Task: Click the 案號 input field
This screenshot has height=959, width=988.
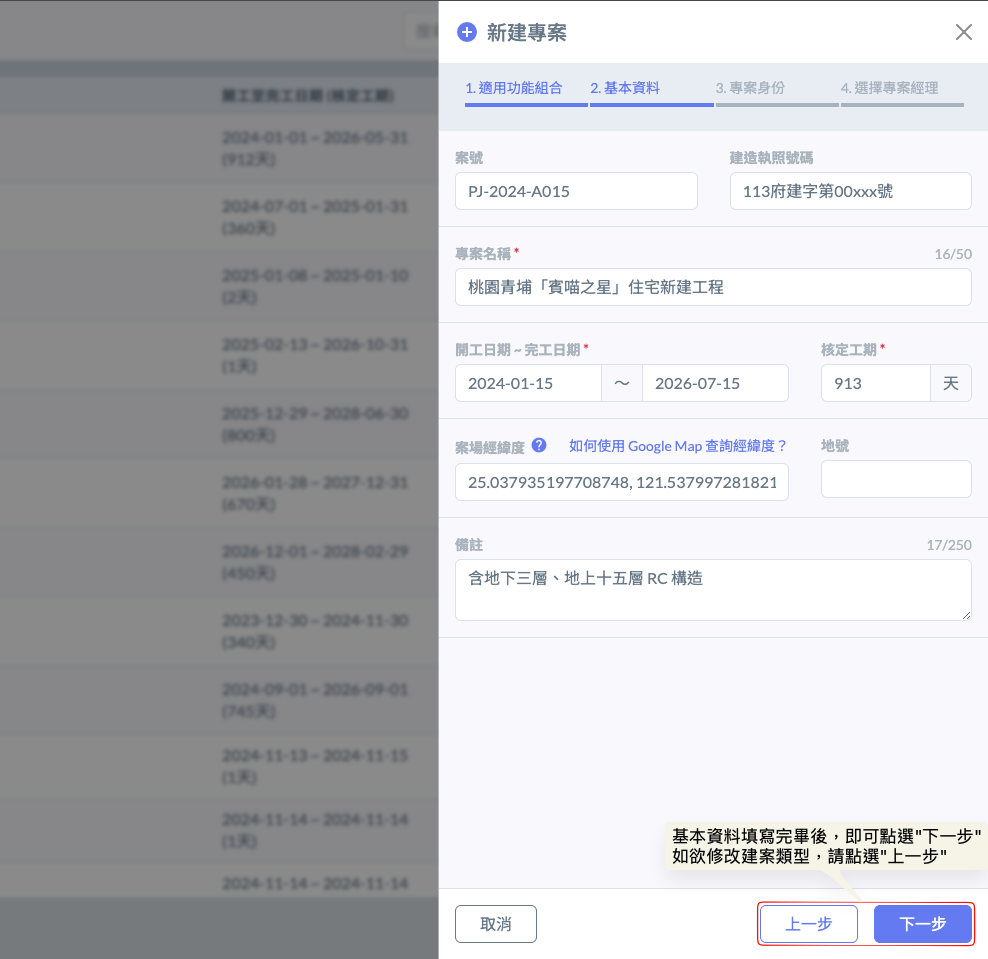Action: (576, 191)
